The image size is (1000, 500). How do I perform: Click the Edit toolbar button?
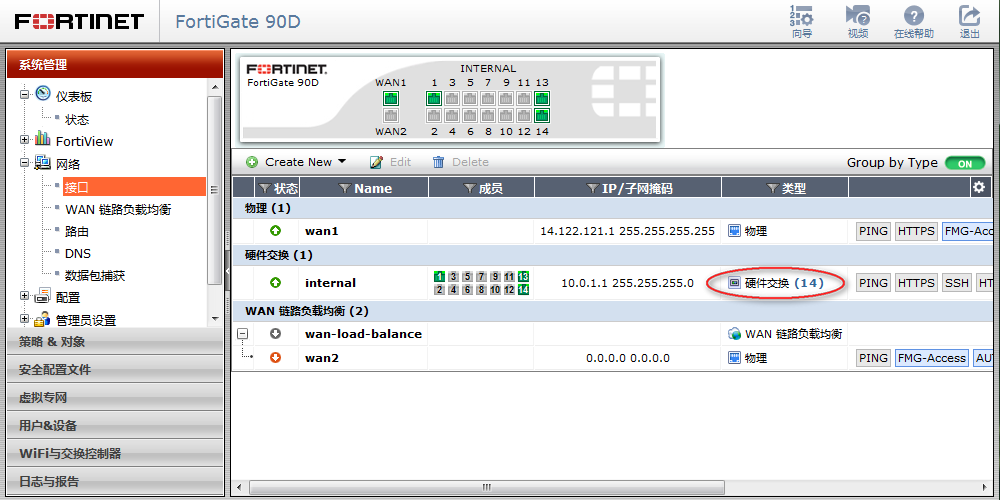(x=391, y=162)
